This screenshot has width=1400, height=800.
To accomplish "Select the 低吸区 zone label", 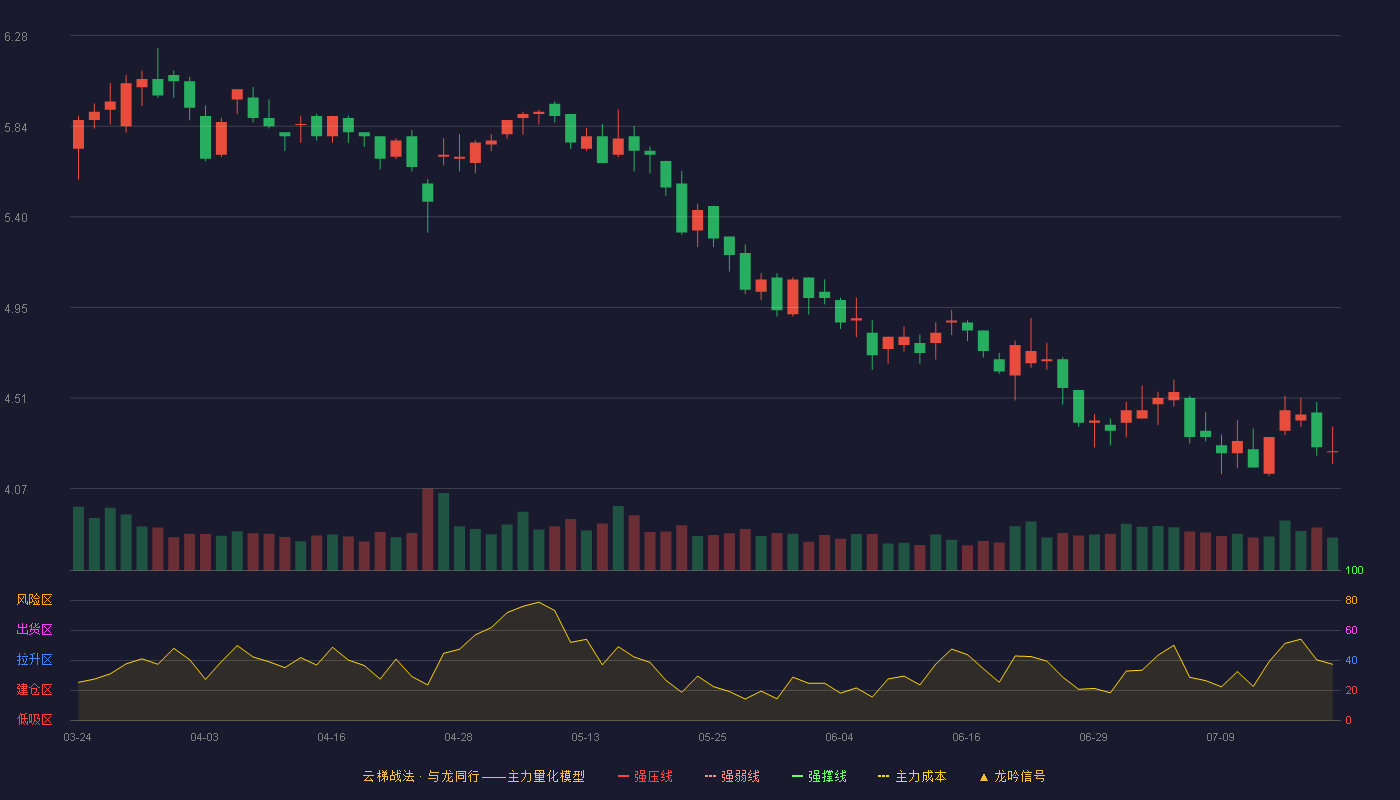I will pyautogui.click(x=34, y=720).
